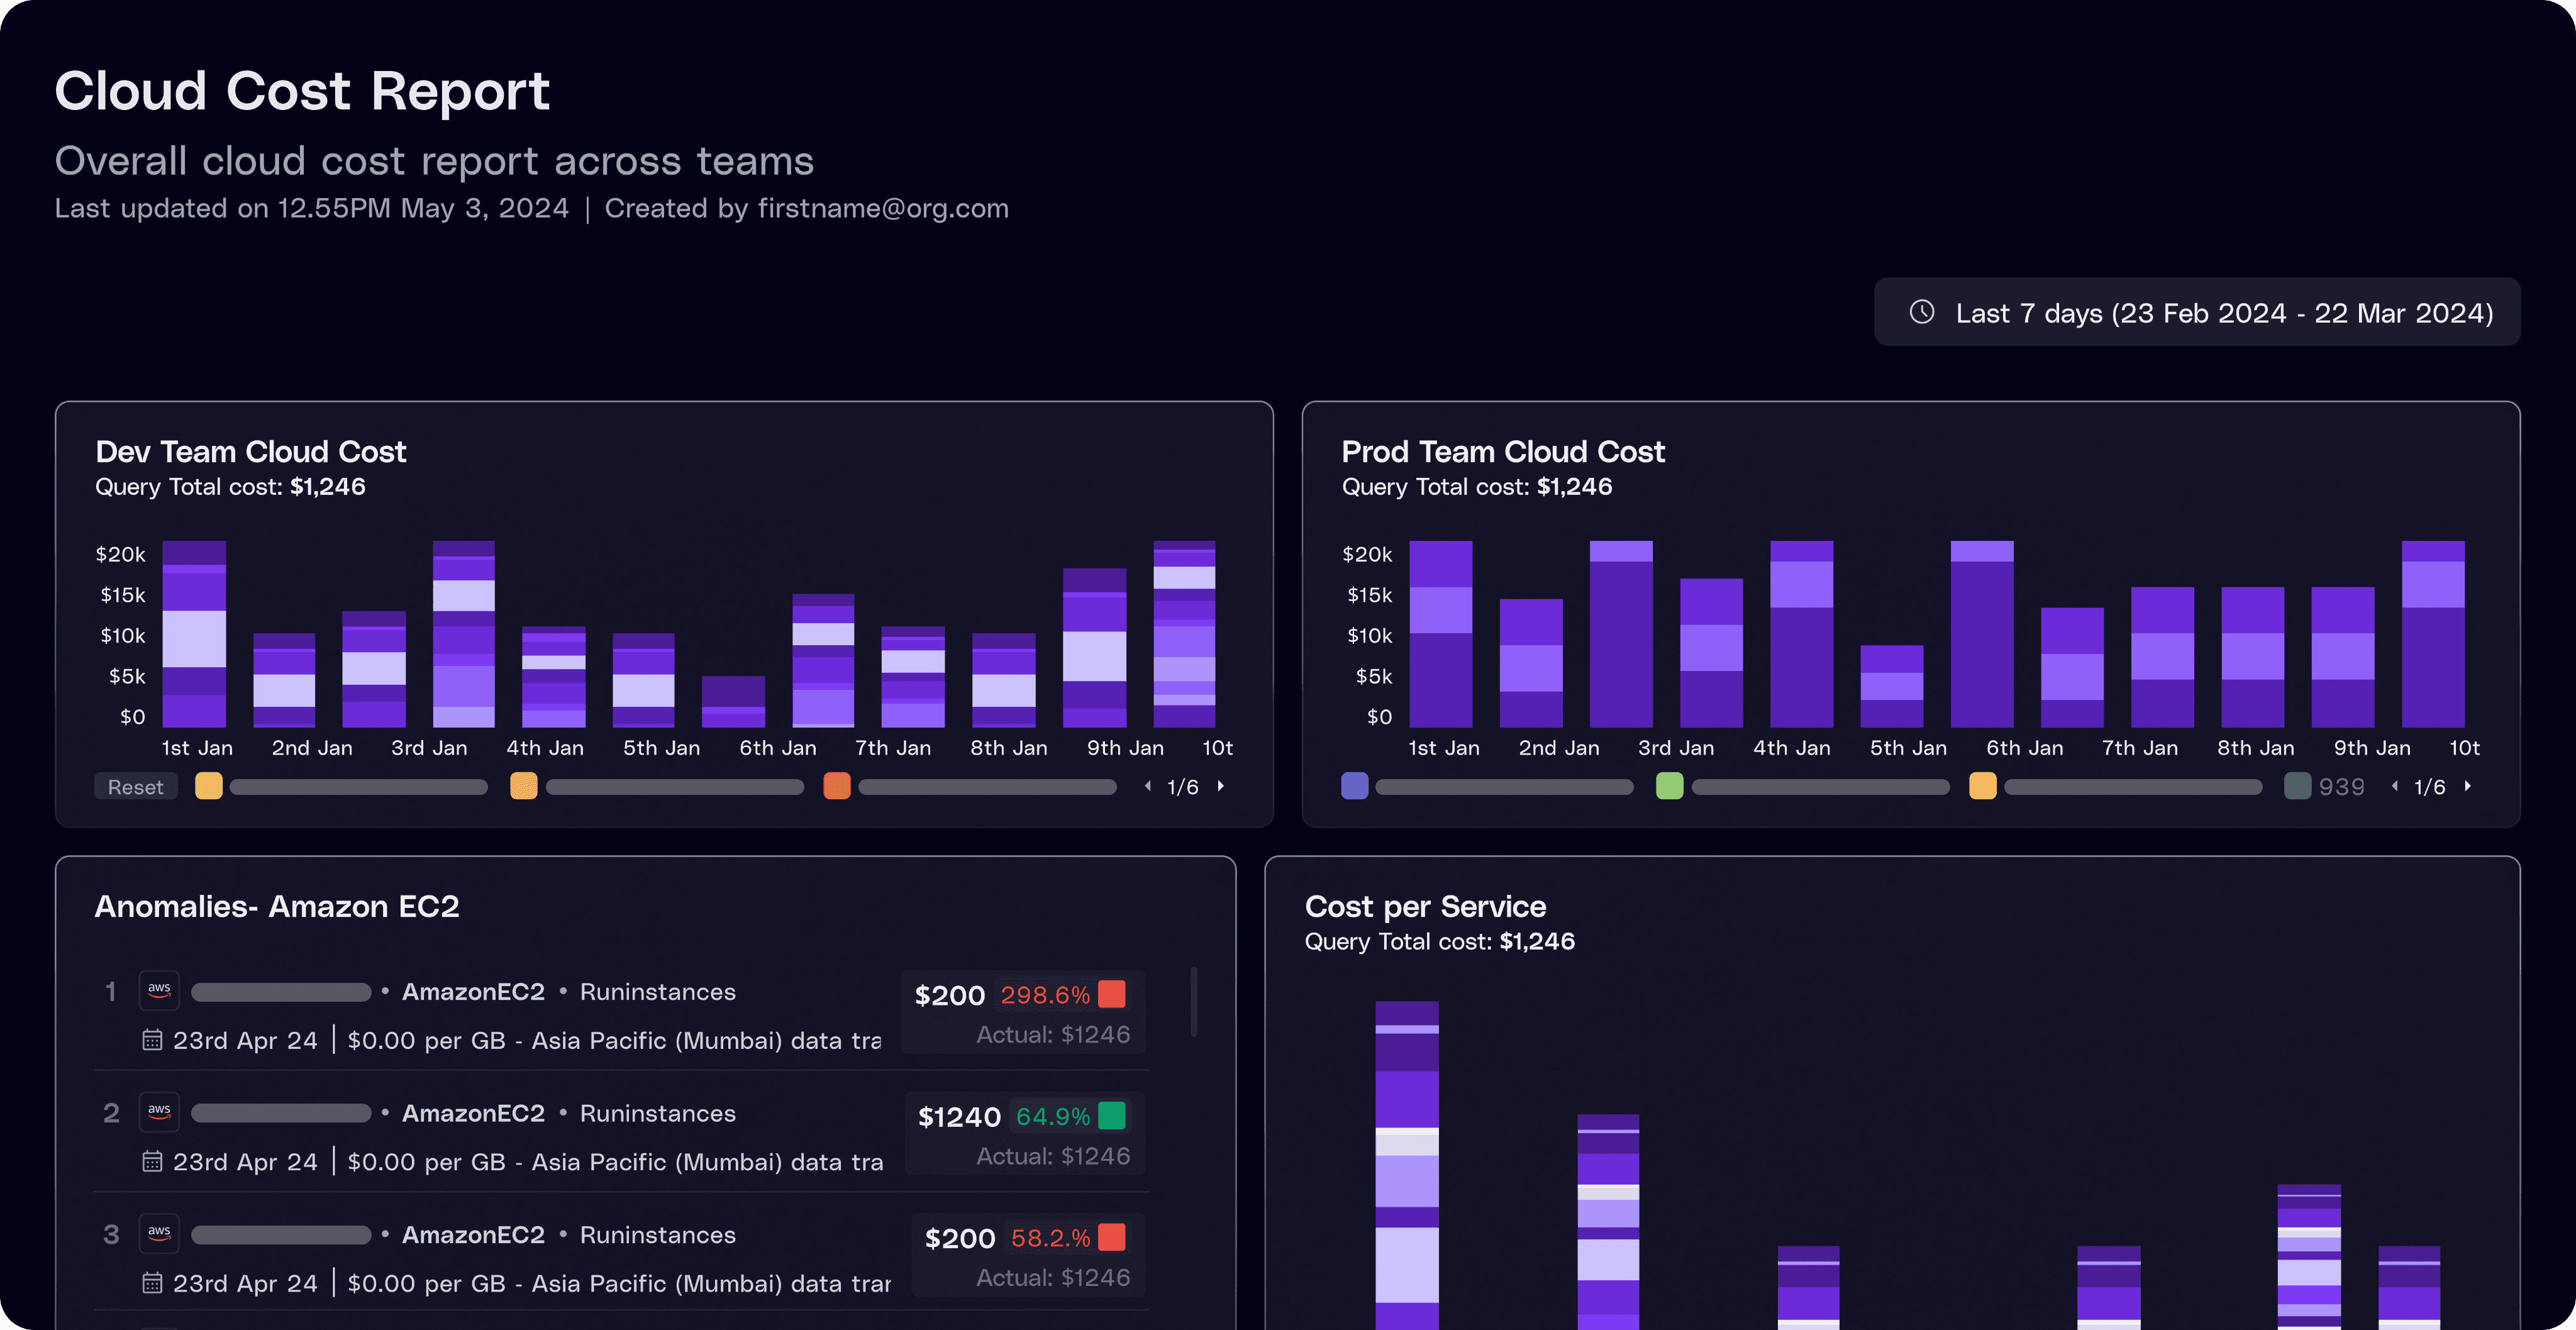The height and width of the screenshot is (1330, 2576).
Task: Click AWS icon on anomaly row 1
Action: coord(159,990)
